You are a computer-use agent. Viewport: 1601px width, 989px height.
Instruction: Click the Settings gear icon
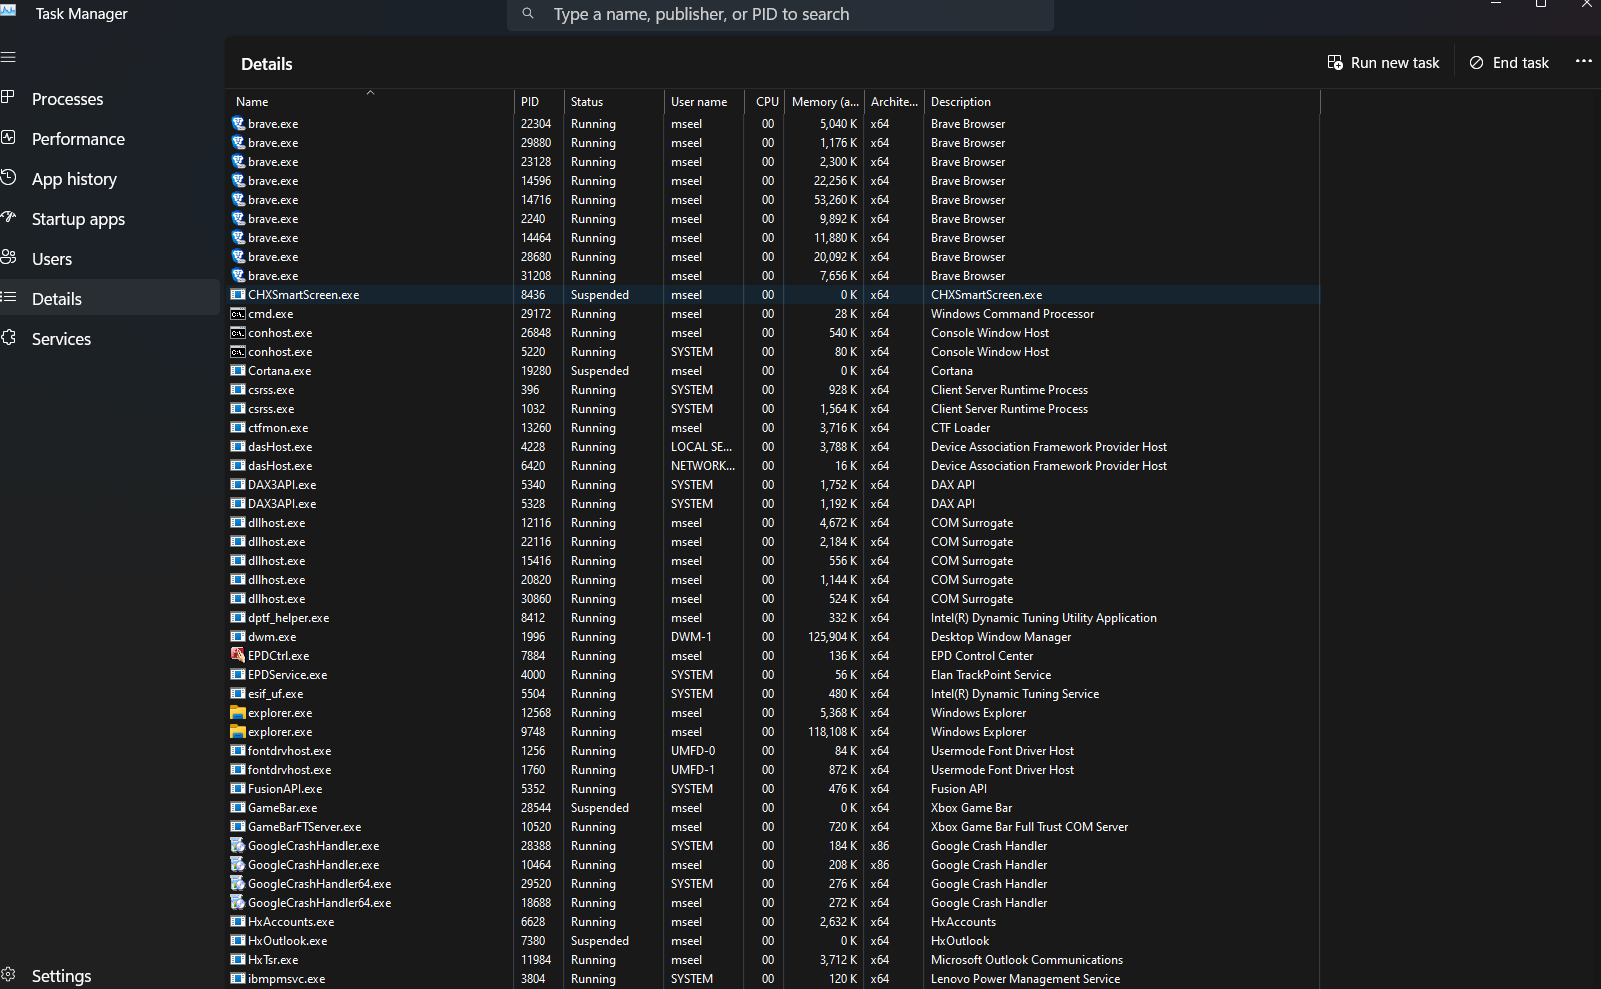[8, 975]
